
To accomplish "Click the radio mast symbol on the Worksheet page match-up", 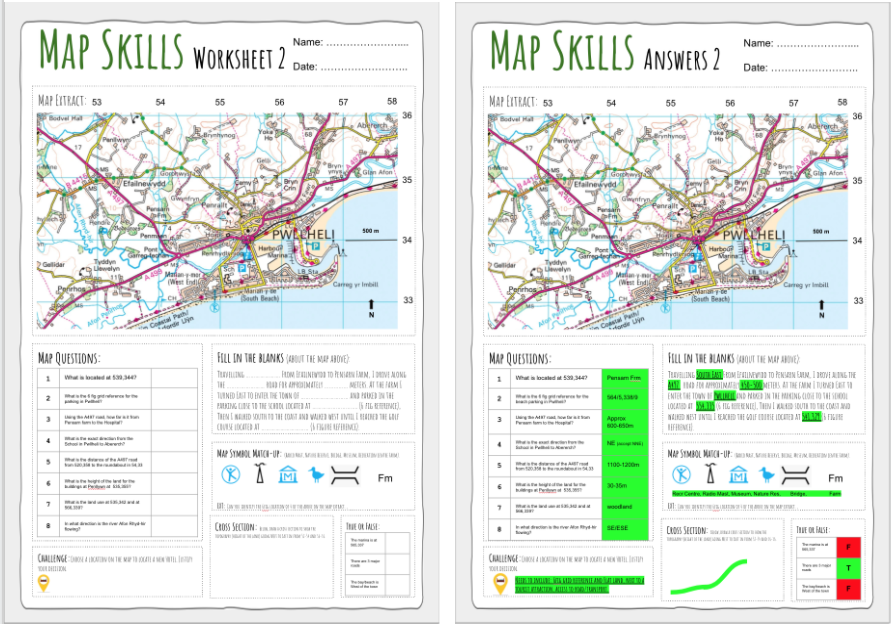I will [x=260, y=473].
